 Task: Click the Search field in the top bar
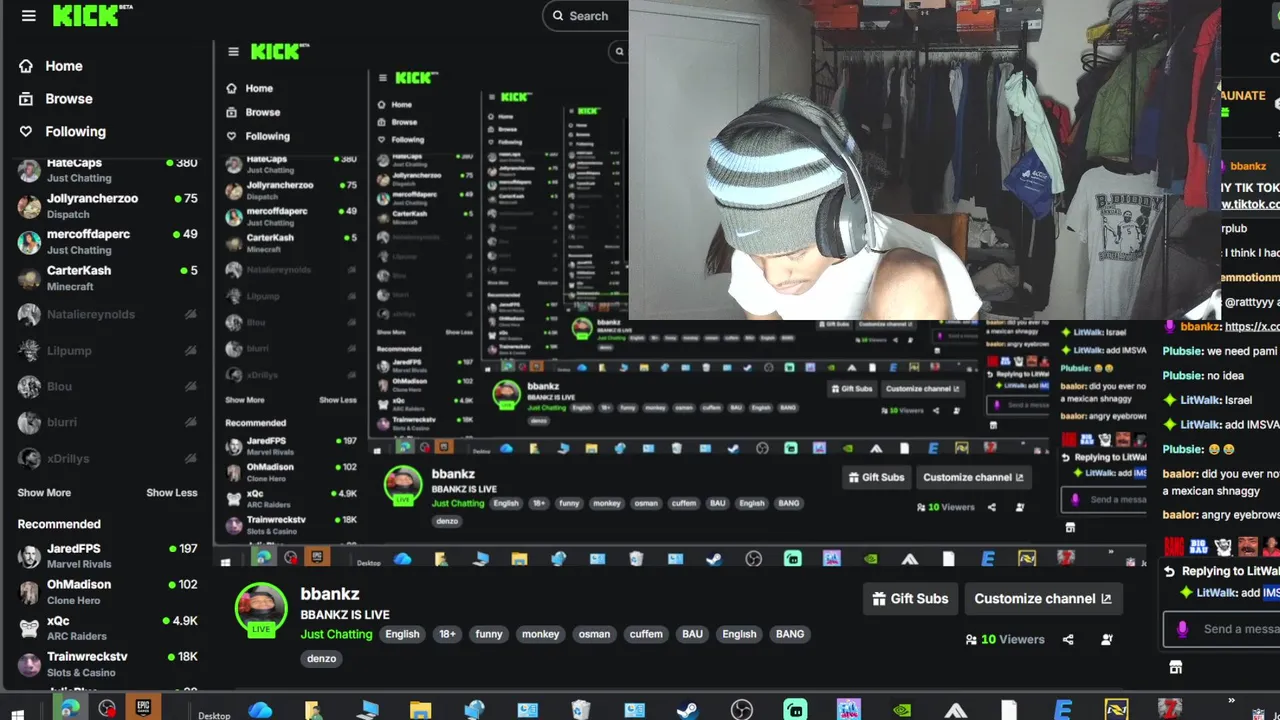[x=586, y=16]
